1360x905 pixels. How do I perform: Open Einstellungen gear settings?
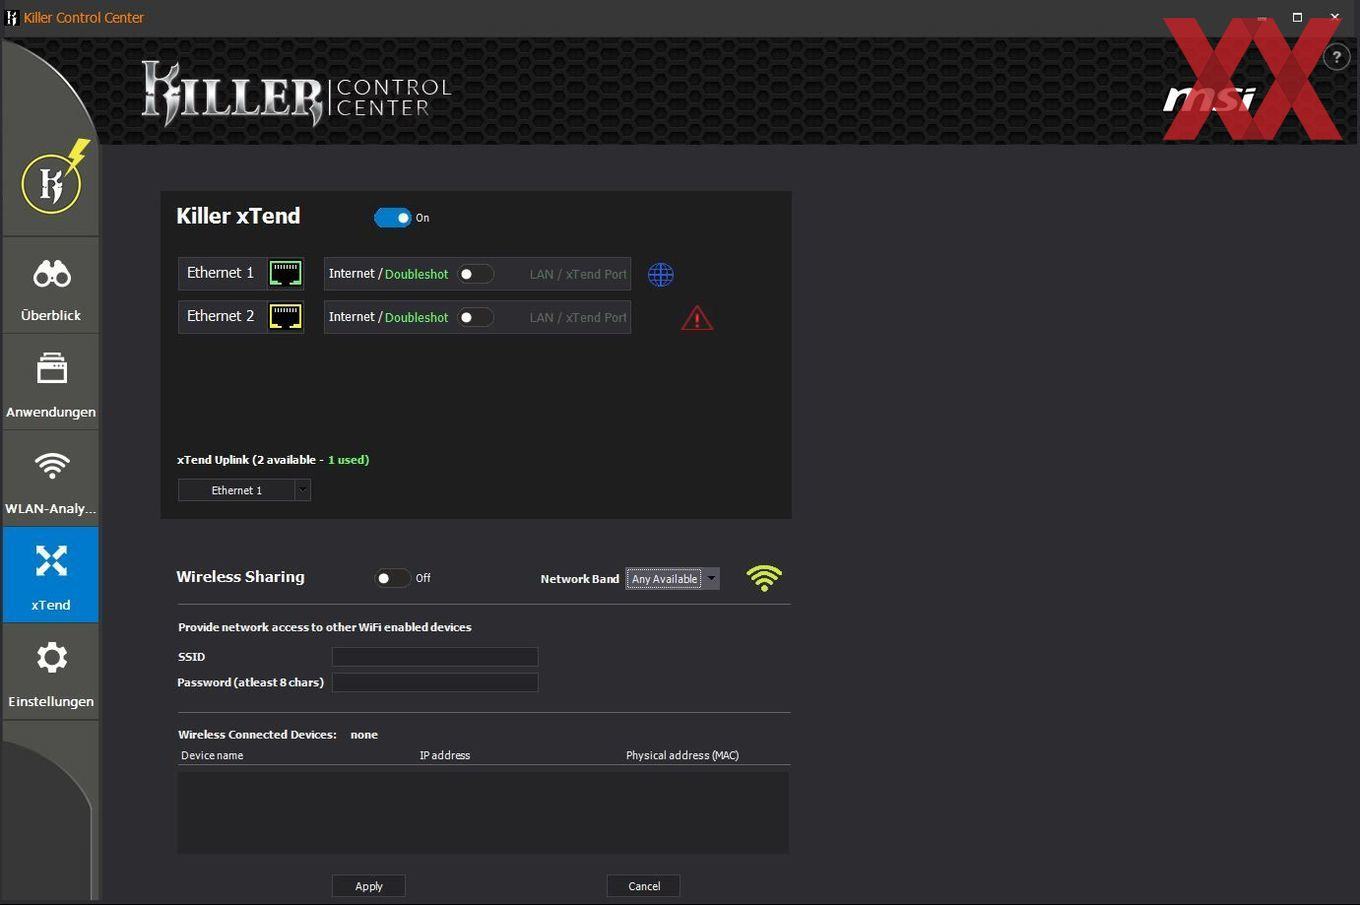coord(51,672)
